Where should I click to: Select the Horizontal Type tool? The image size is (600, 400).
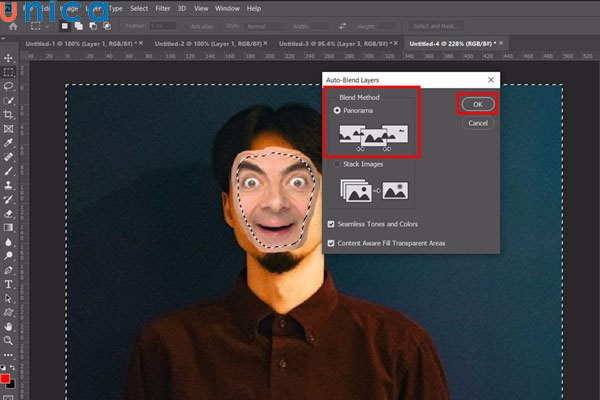[x=8, y=284]
